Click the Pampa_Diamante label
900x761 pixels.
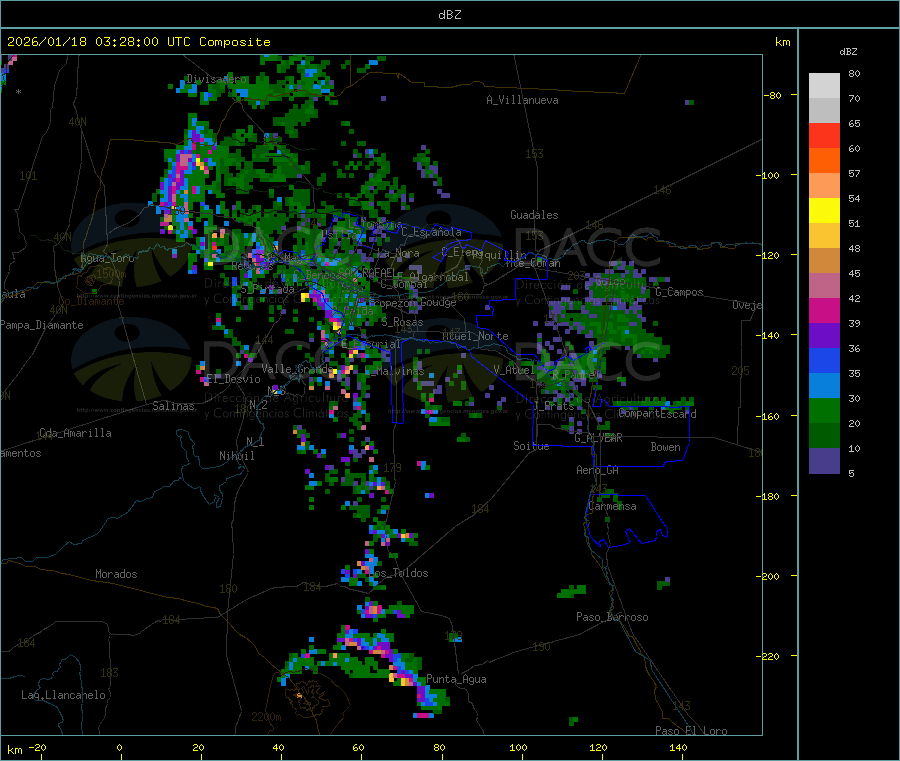pyautogui.click(x=41, y=325)
